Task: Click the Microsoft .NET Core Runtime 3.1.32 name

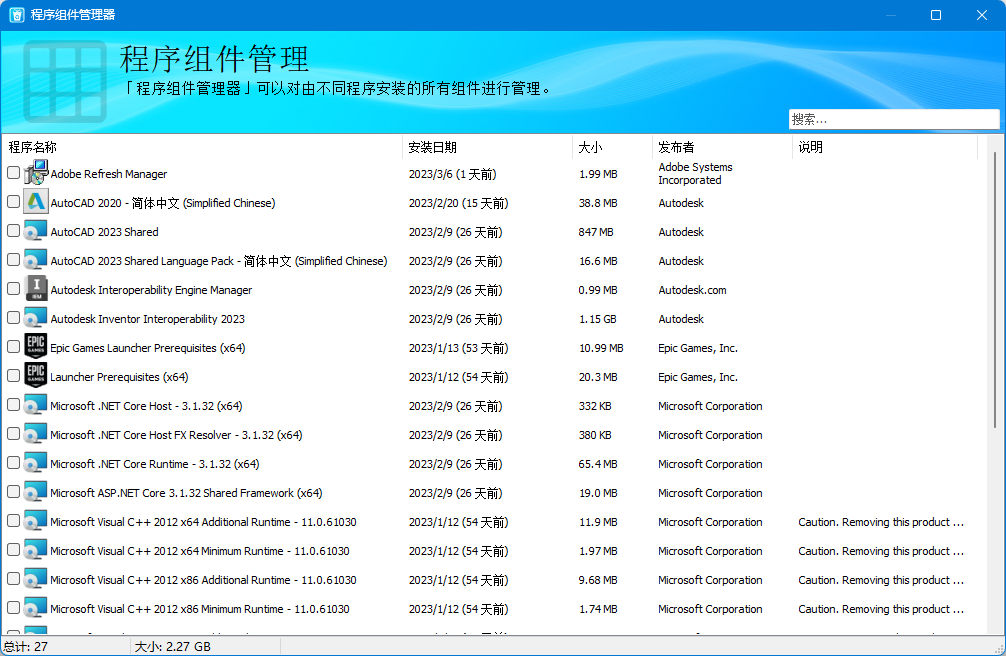Action: click(155, 464)
